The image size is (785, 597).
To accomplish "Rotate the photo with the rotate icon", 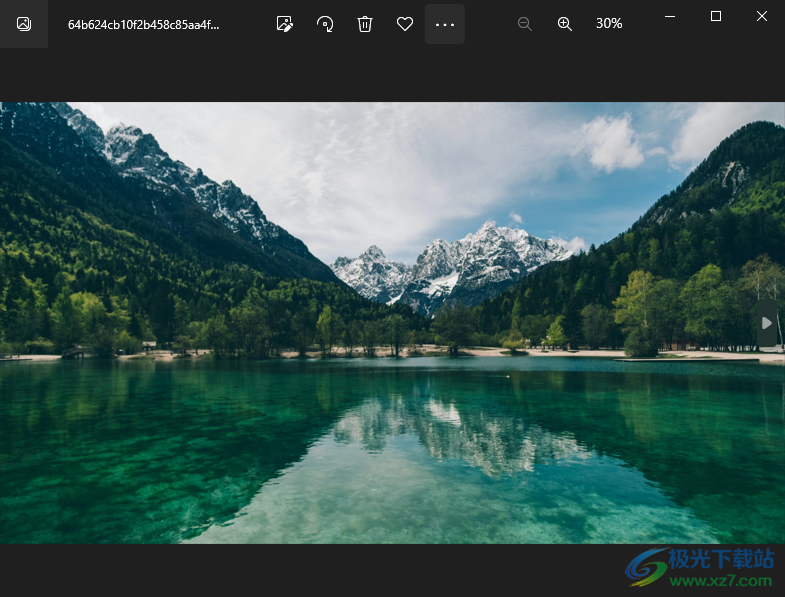I will coord(325,24).
